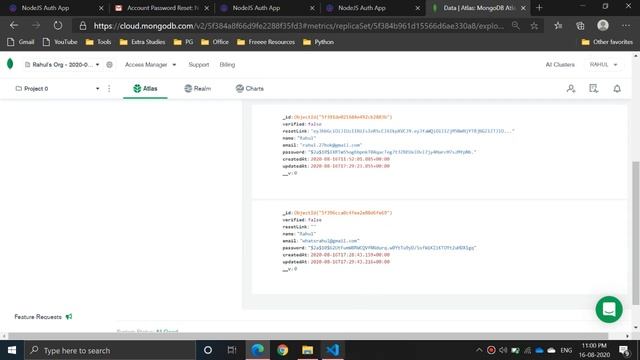Switch to the Charts tab

(250, 89)
